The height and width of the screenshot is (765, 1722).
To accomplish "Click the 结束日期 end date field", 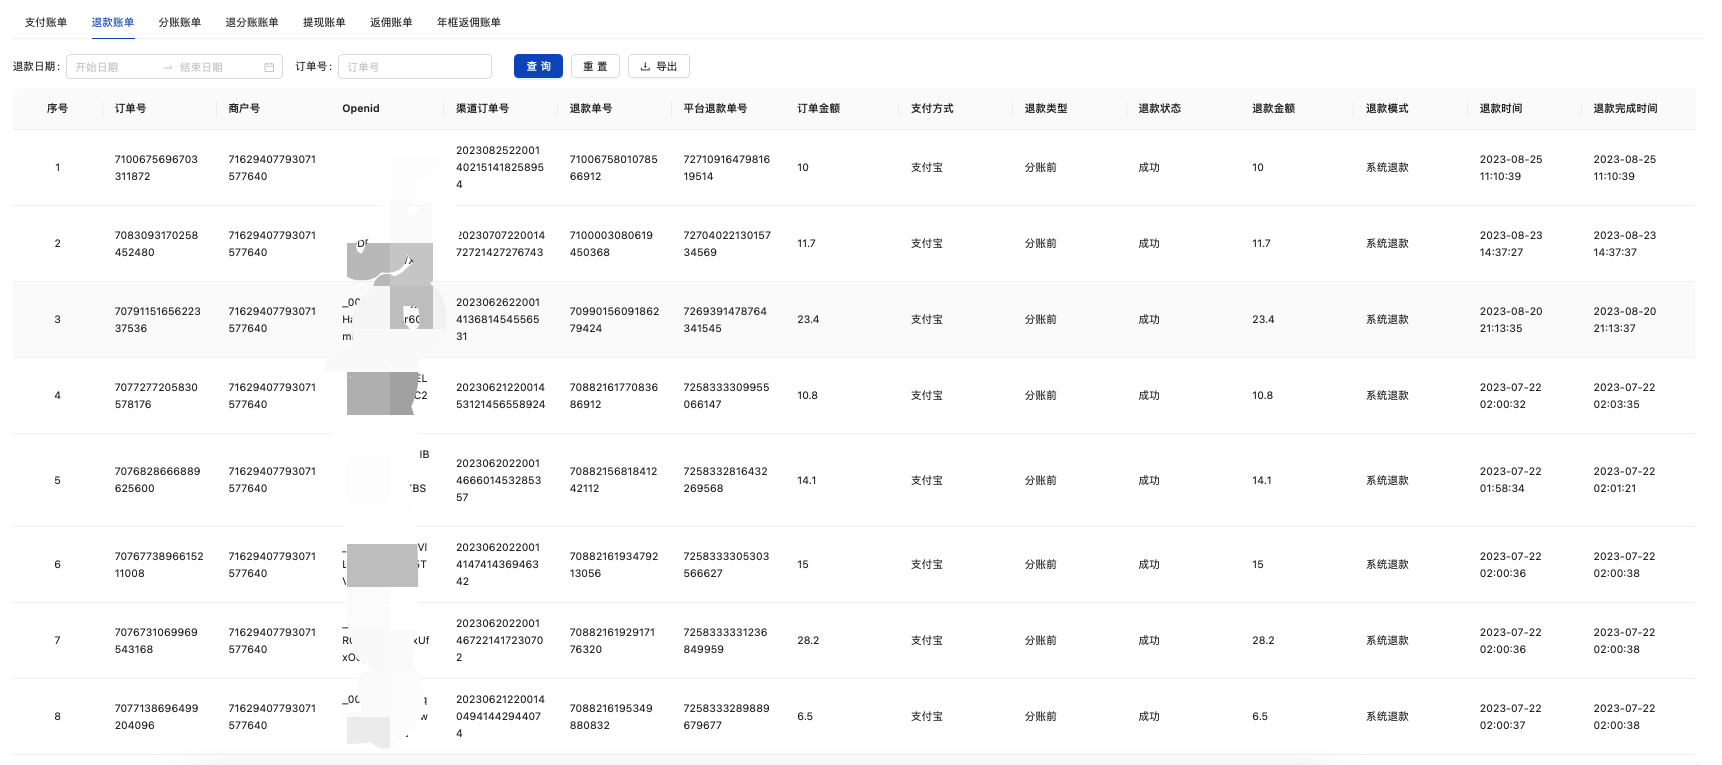I will point(218,67).
